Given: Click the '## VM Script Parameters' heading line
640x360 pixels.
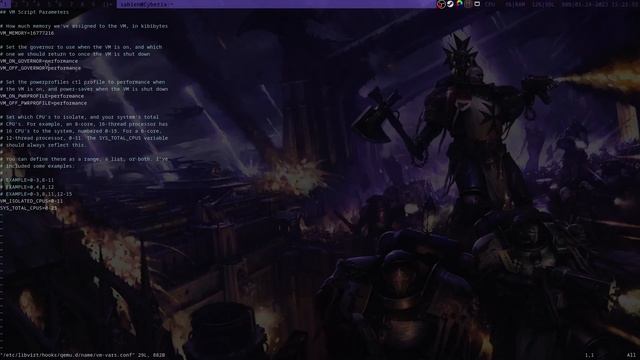Looking at the screenshot, I should (34, 12).
